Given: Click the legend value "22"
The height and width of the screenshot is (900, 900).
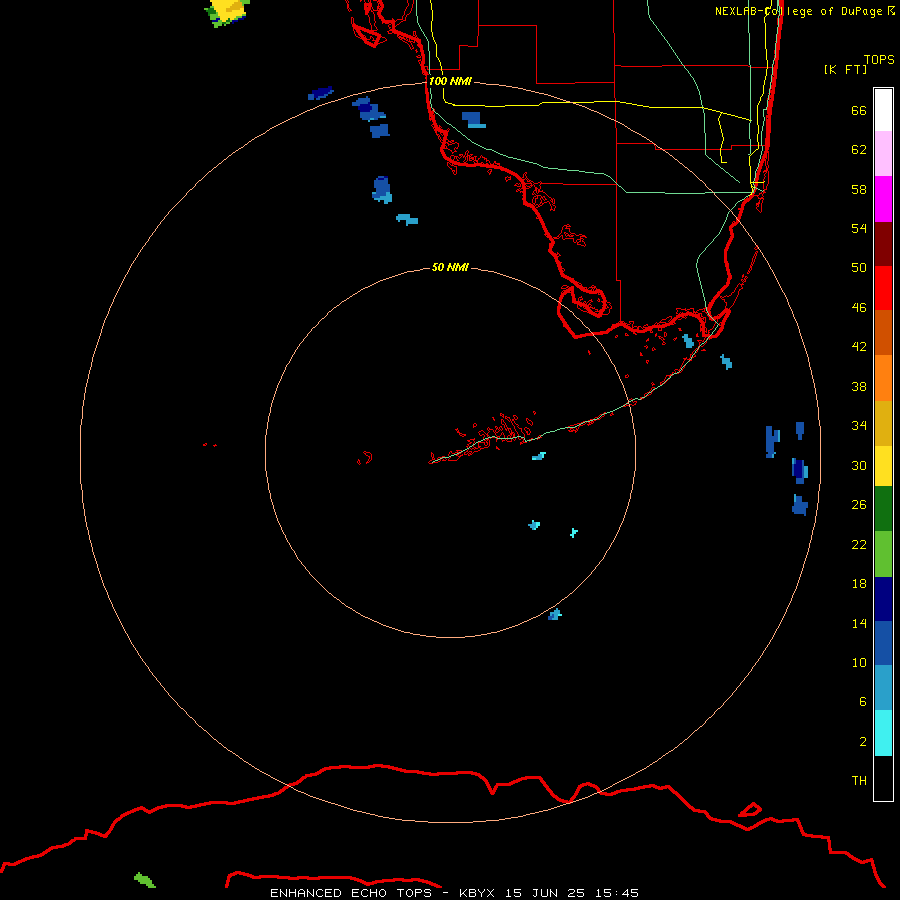Looking at the screenshot, I should [x=859, y=544].
